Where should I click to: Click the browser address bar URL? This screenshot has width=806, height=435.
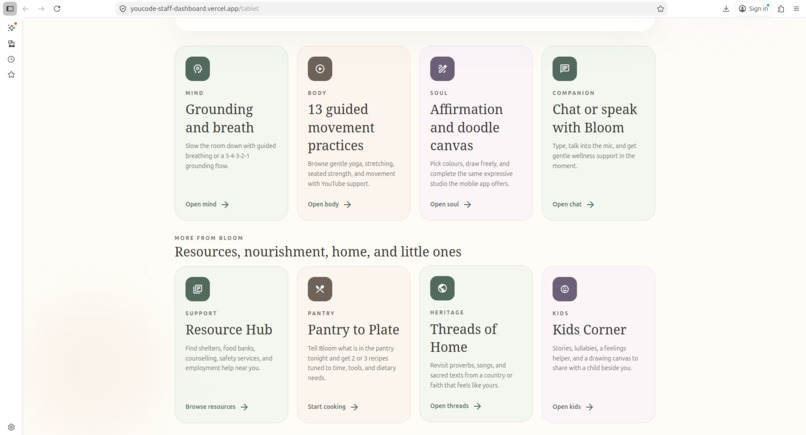(194, 9)
